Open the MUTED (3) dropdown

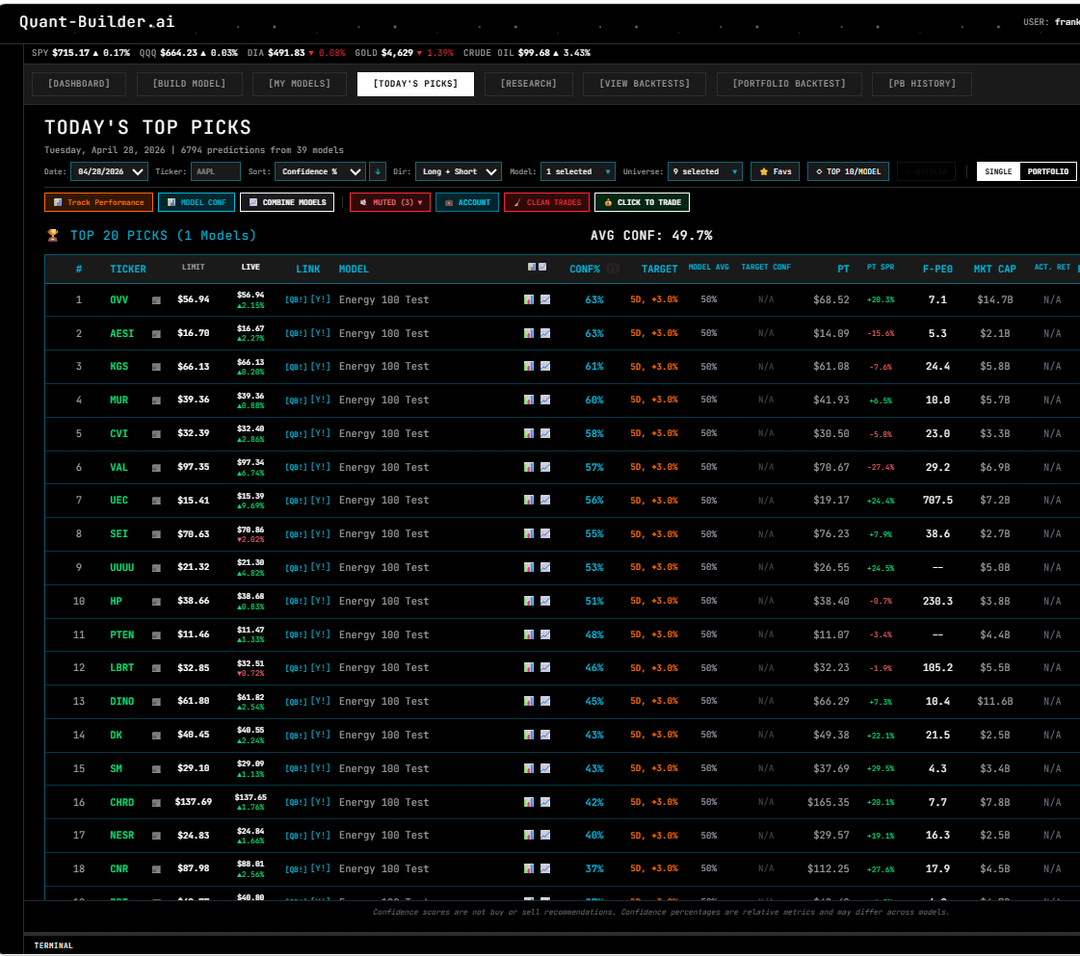coord(389,202)
